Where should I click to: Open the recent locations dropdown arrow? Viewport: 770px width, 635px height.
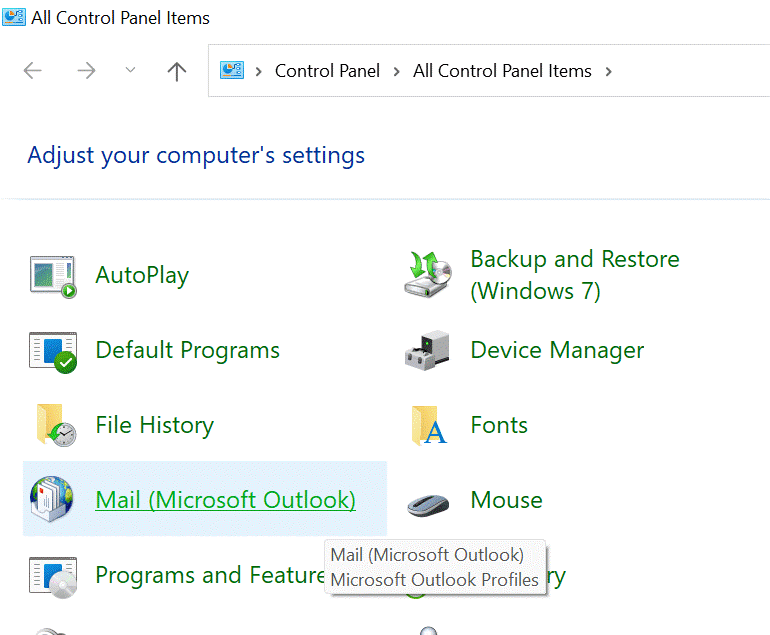130,70
